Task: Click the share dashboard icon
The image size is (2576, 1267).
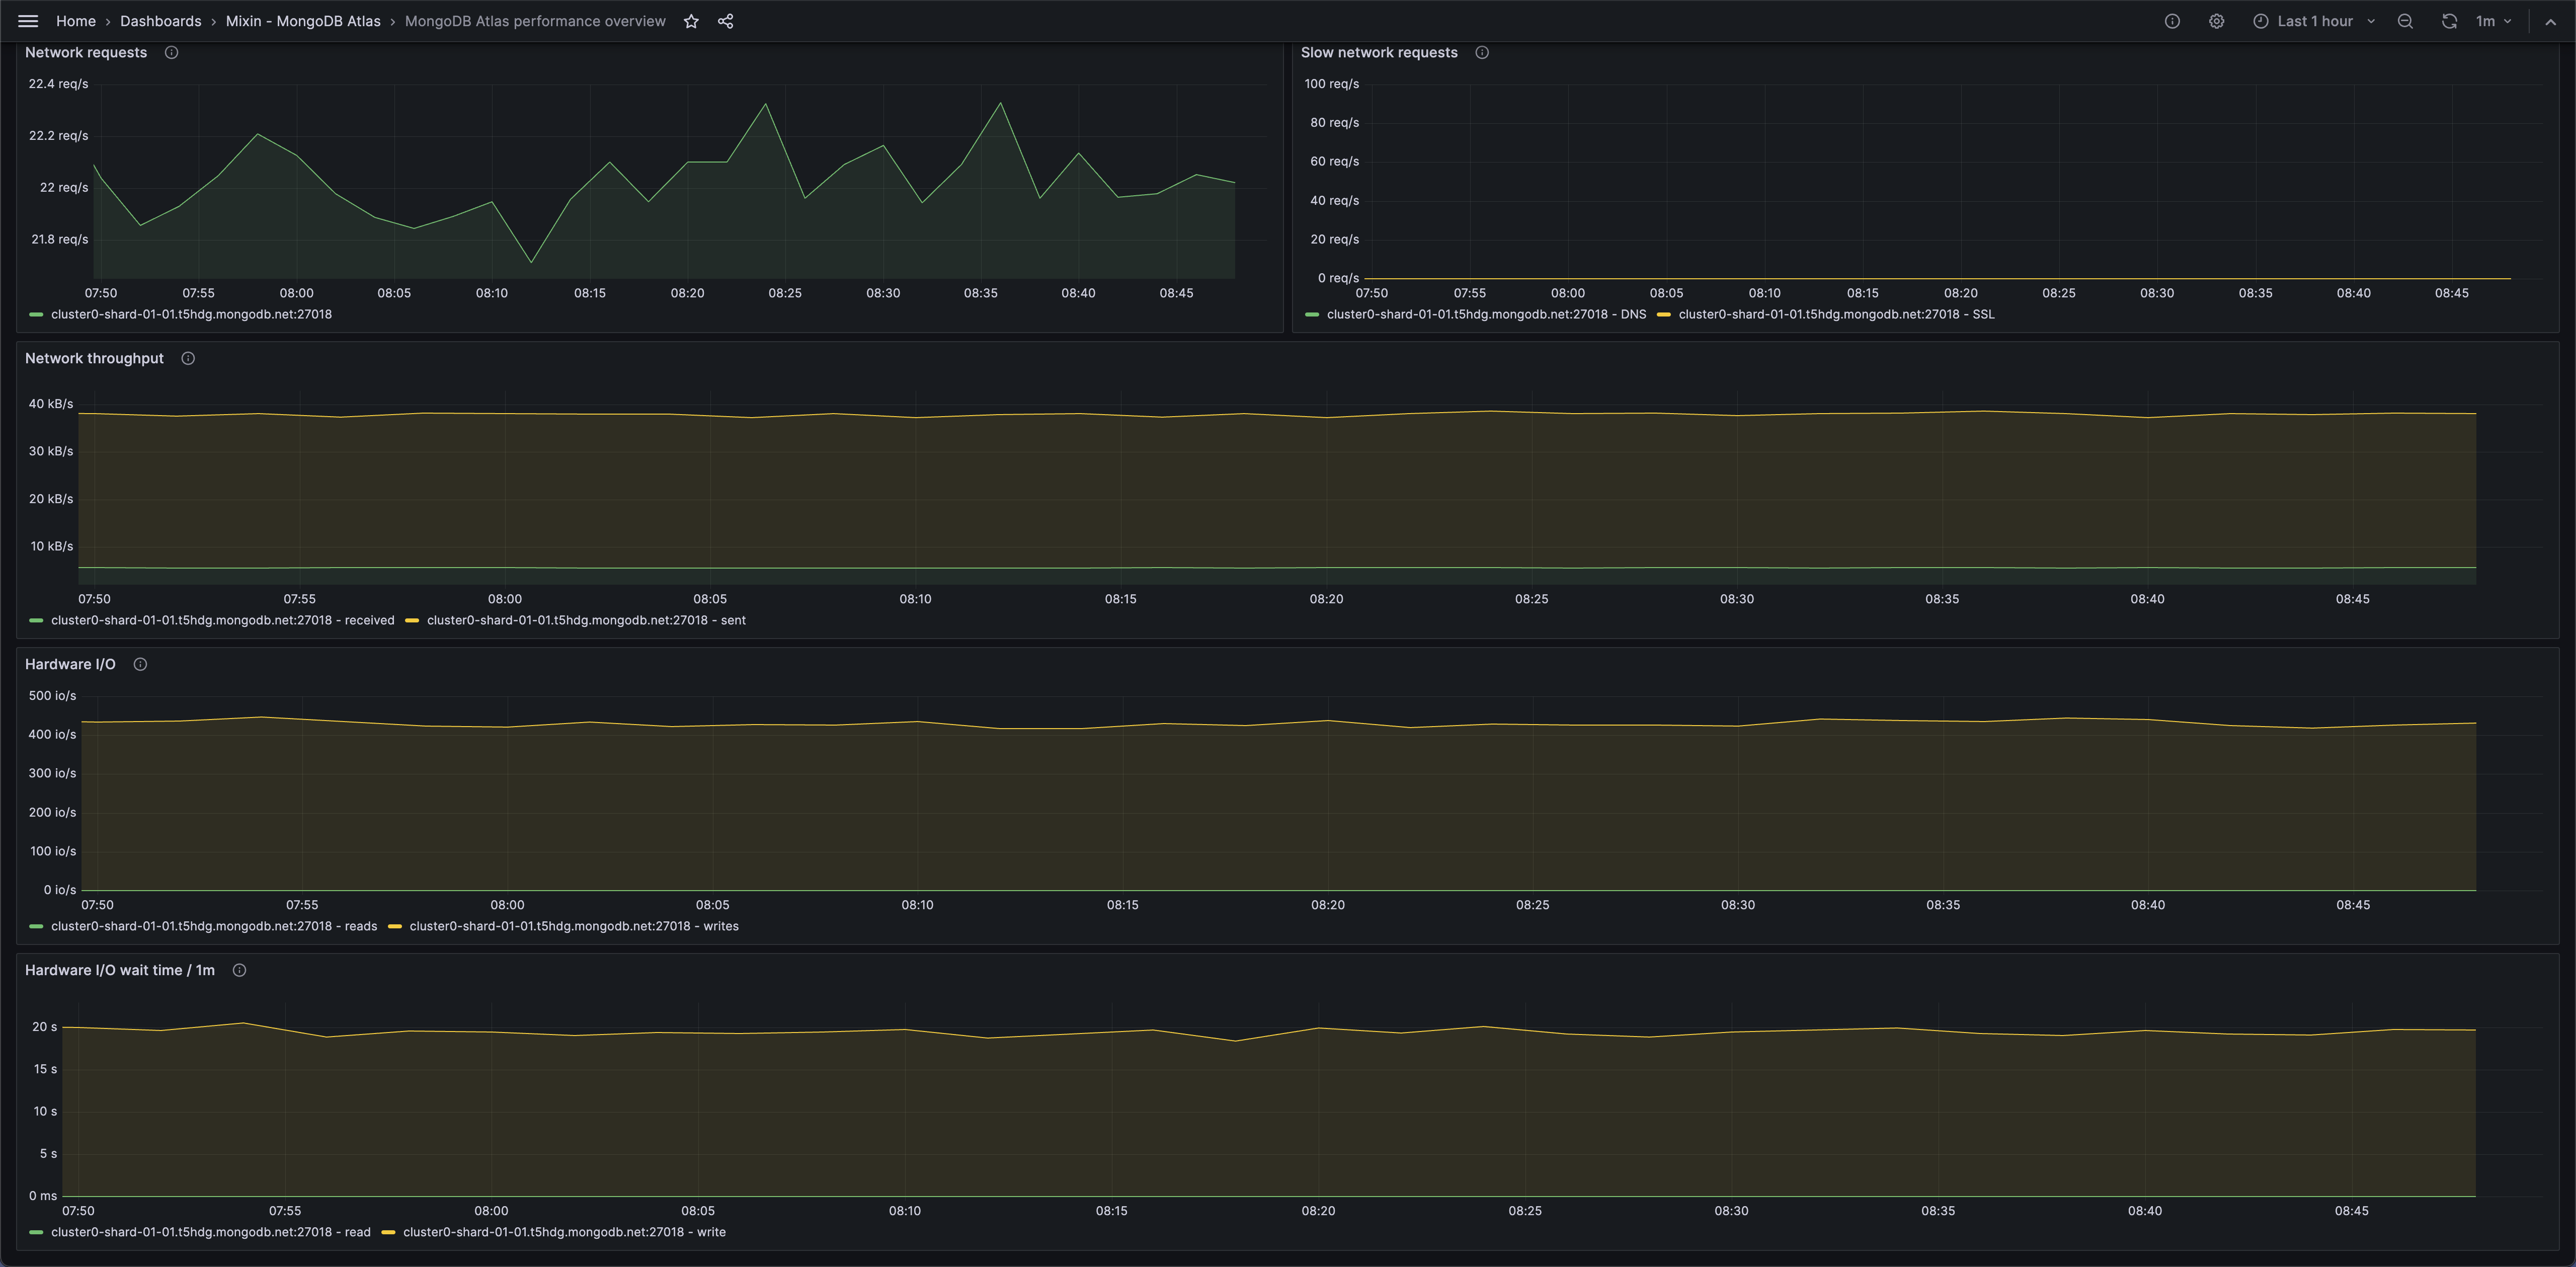Action: click(x=726, y=21)
